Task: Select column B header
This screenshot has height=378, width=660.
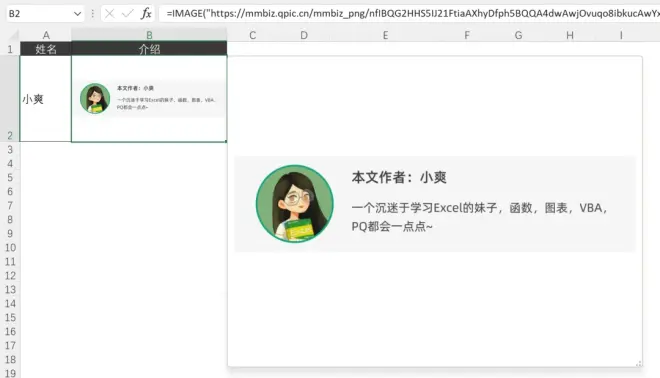Action: click(149, 35)
